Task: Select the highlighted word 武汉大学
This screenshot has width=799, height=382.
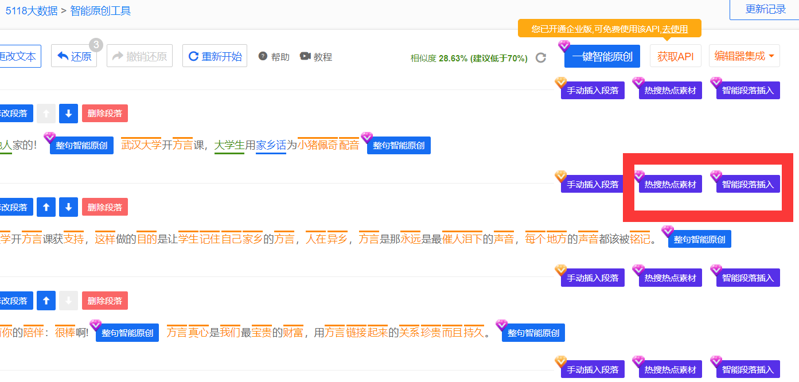Action: tap(141, 145)
